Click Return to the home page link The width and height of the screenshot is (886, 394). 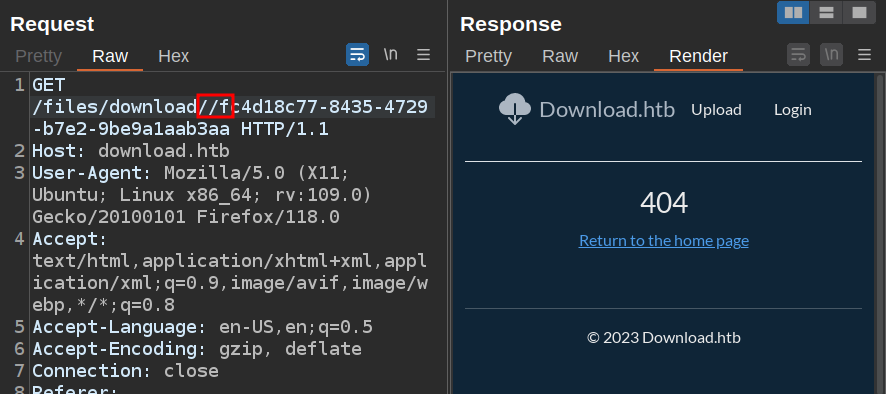coord(663,241)
